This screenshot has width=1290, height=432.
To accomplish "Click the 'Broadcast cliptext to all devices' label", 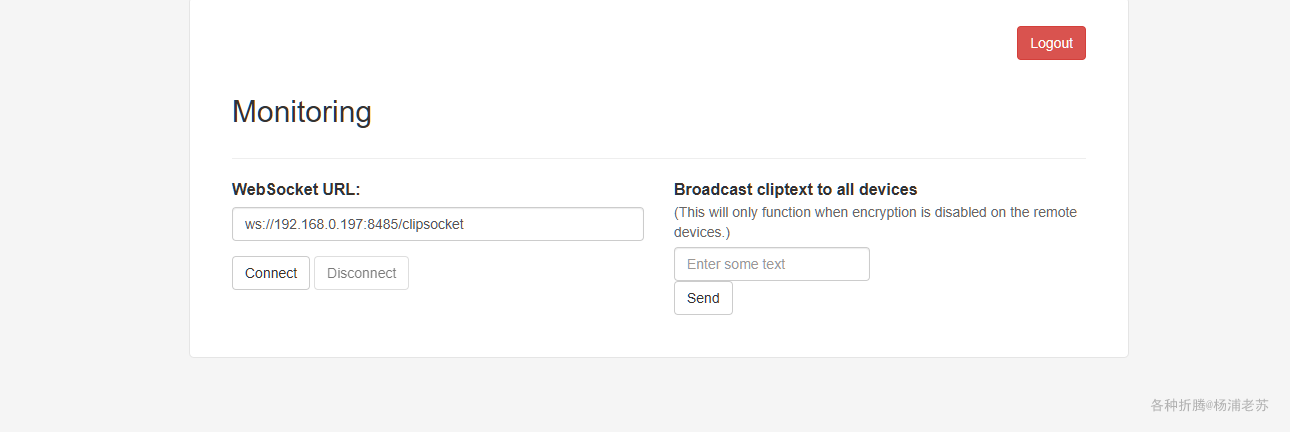I will 796,189.
